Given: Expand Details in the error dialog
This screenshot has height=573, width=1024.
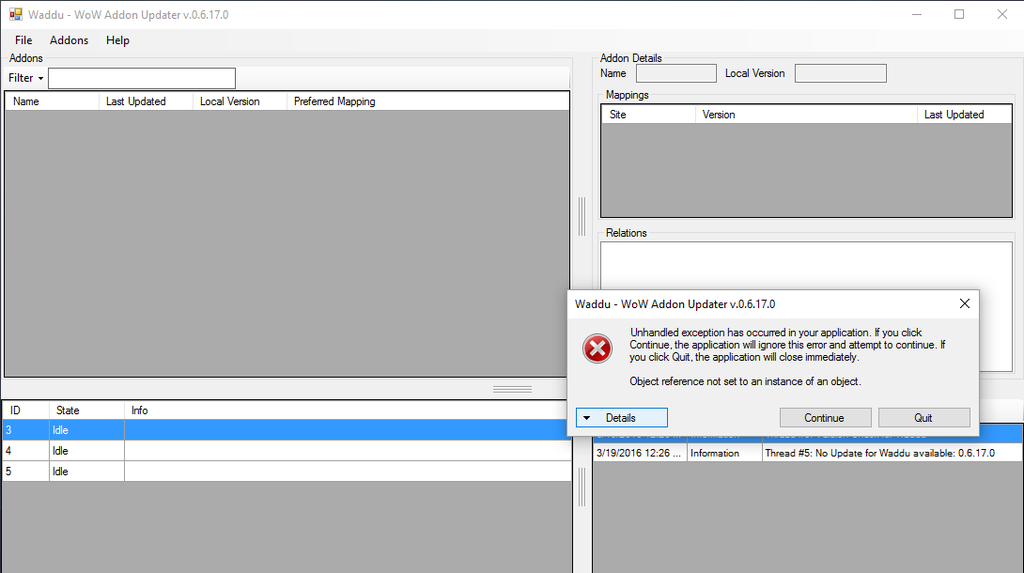Looking at the screenshot, I should coord(622,417).
